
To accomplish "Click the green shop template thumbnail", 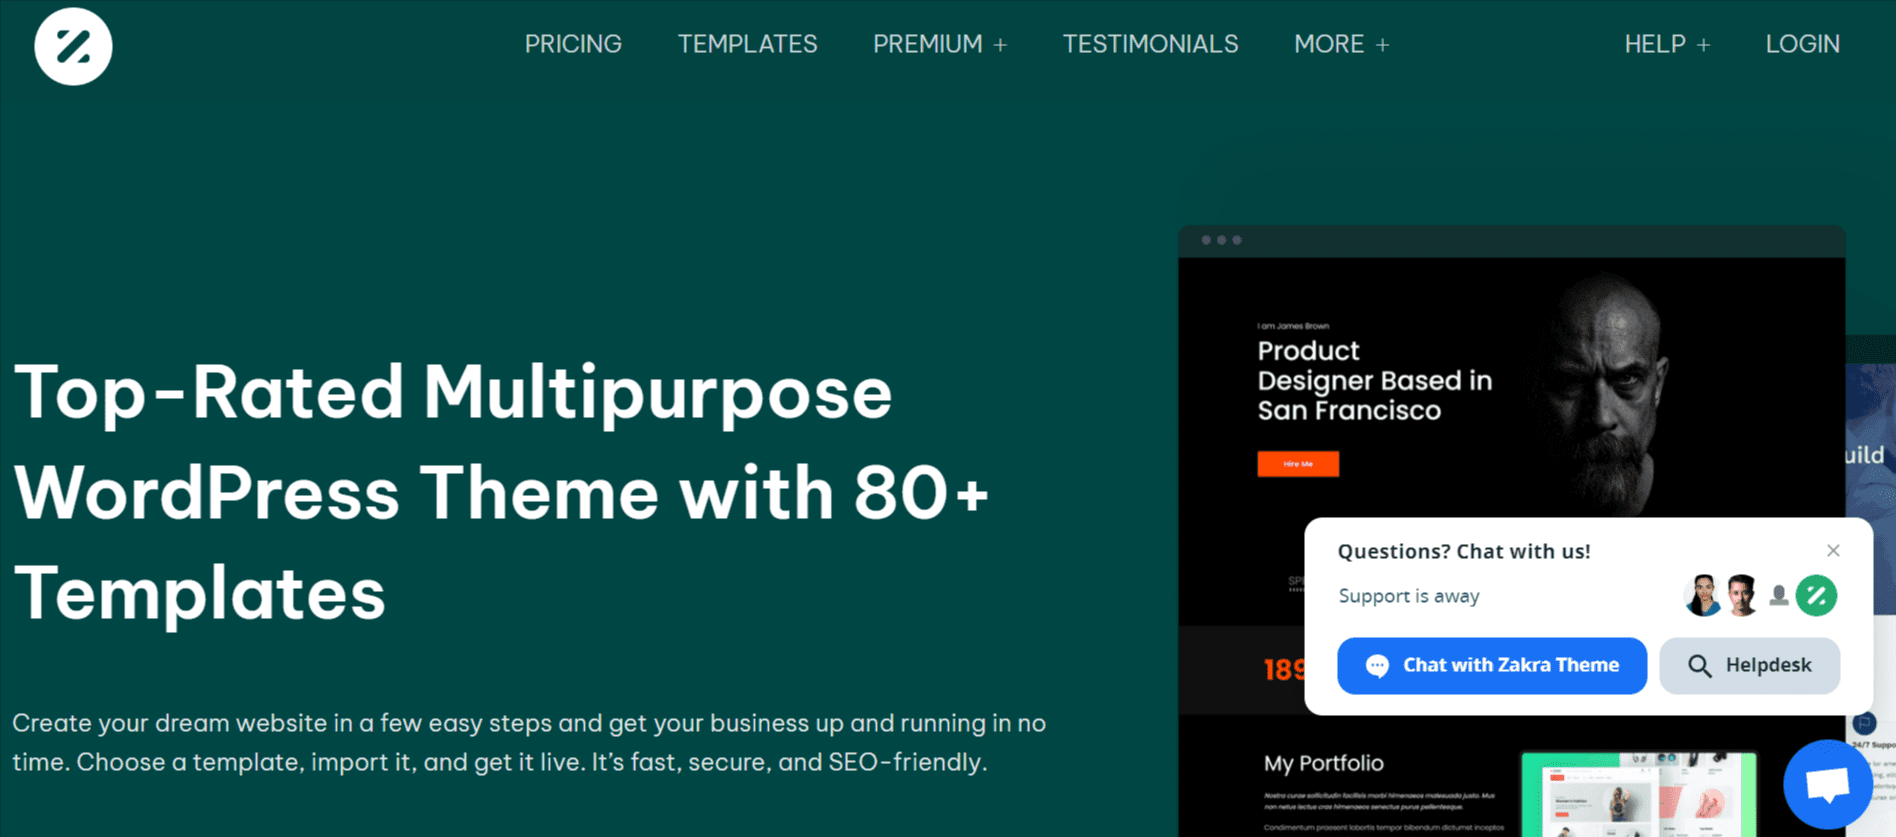I will coord(1639,795).
